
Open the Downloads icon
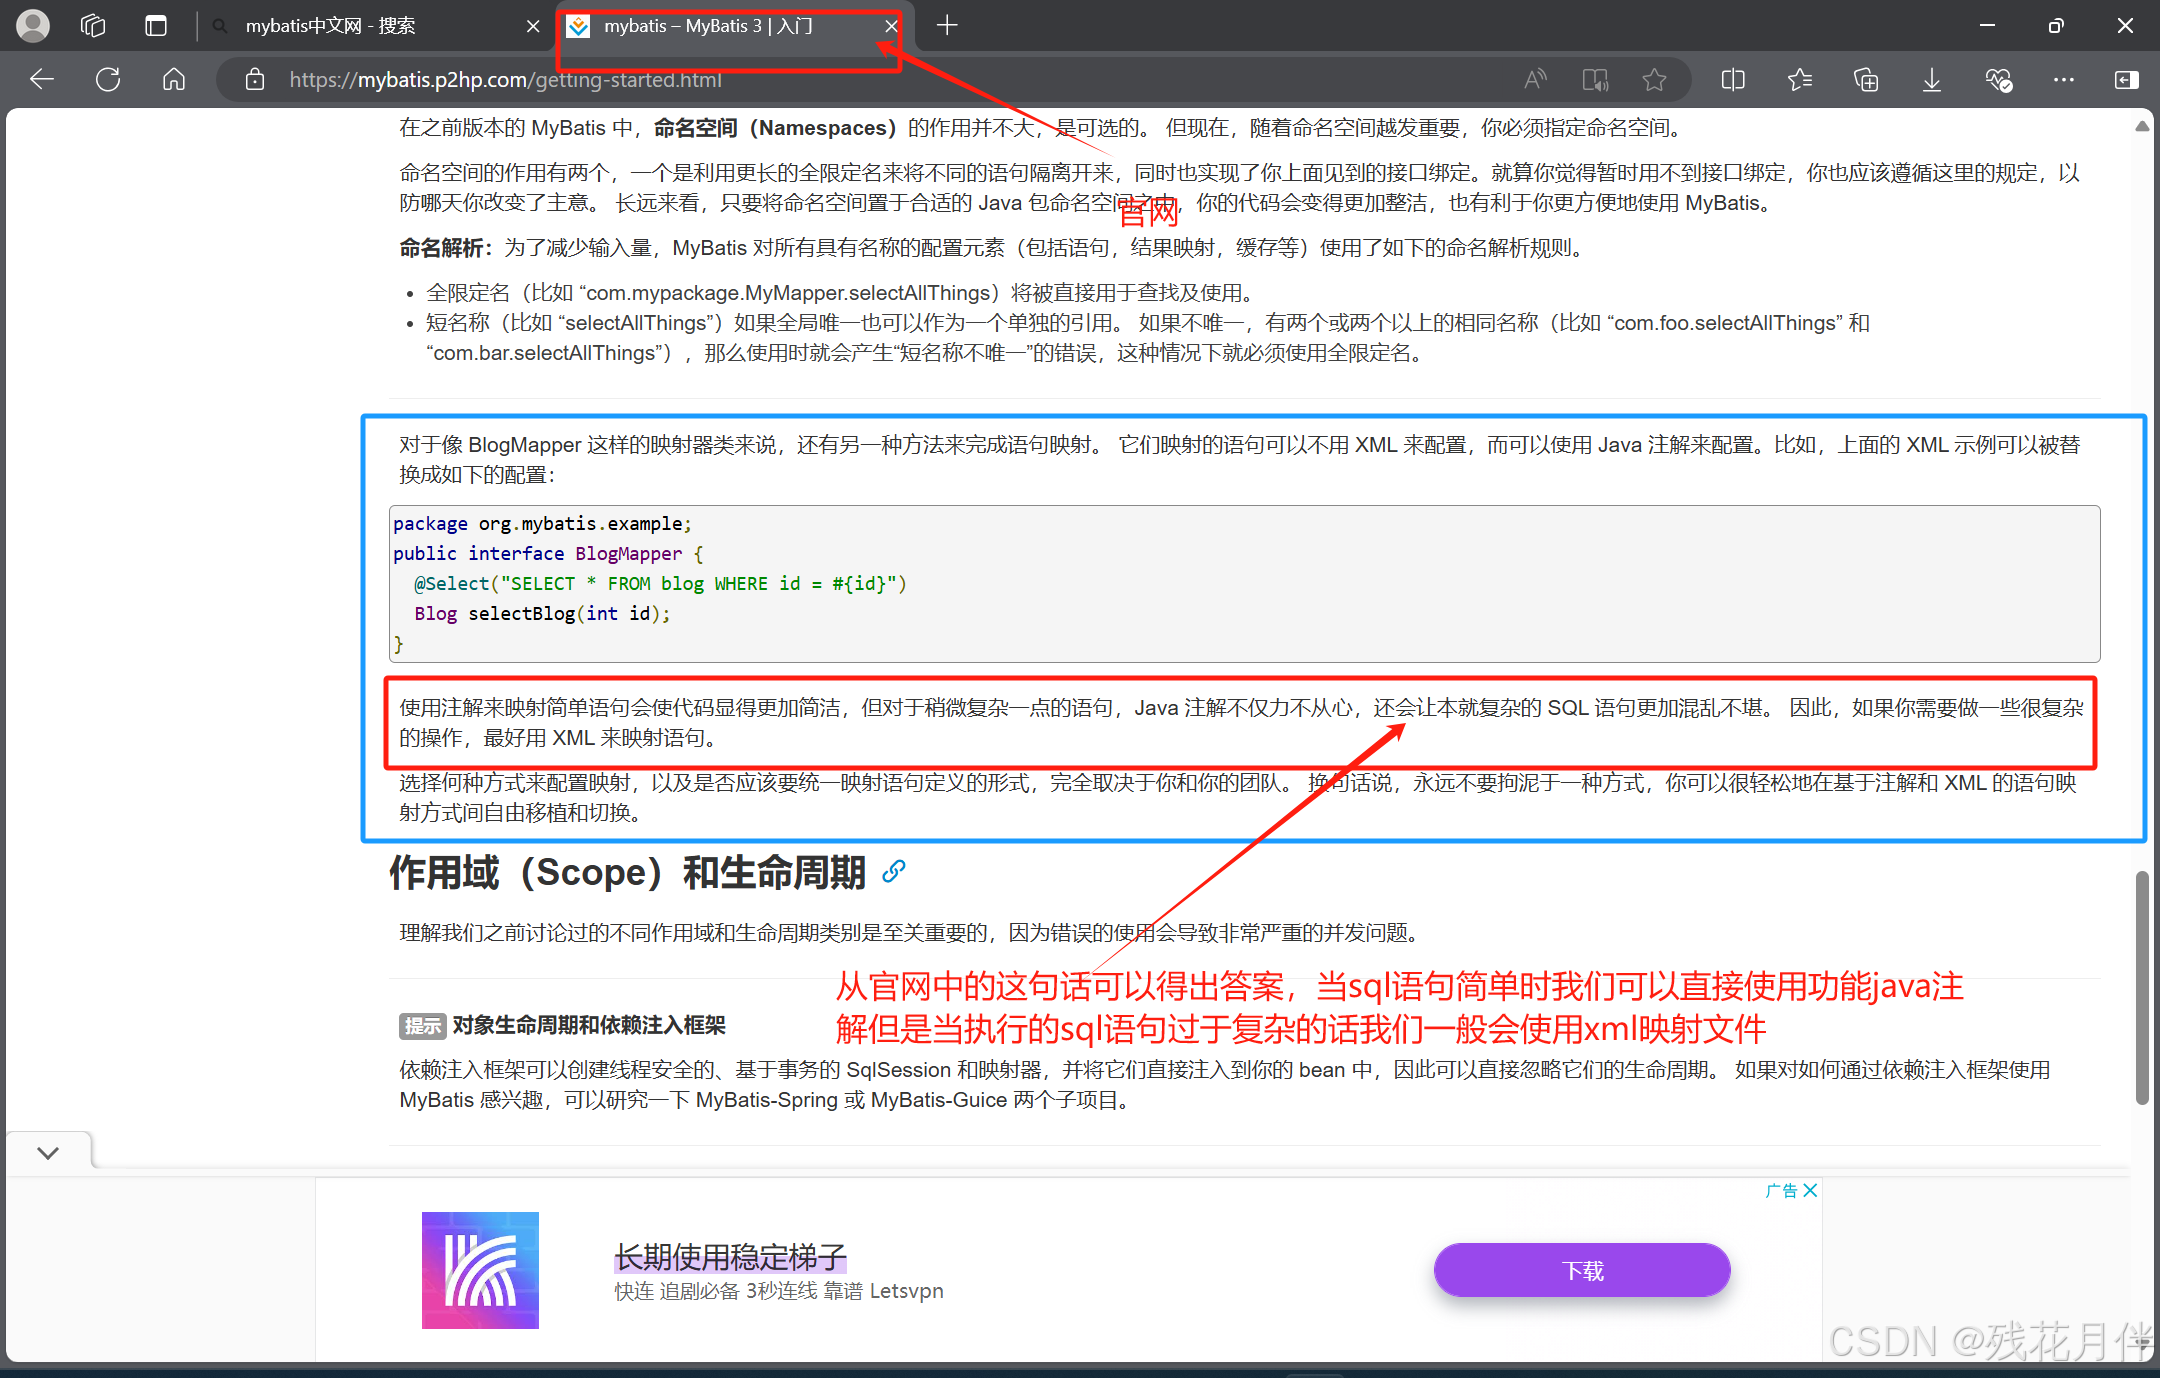click(x=1931, y=79)
